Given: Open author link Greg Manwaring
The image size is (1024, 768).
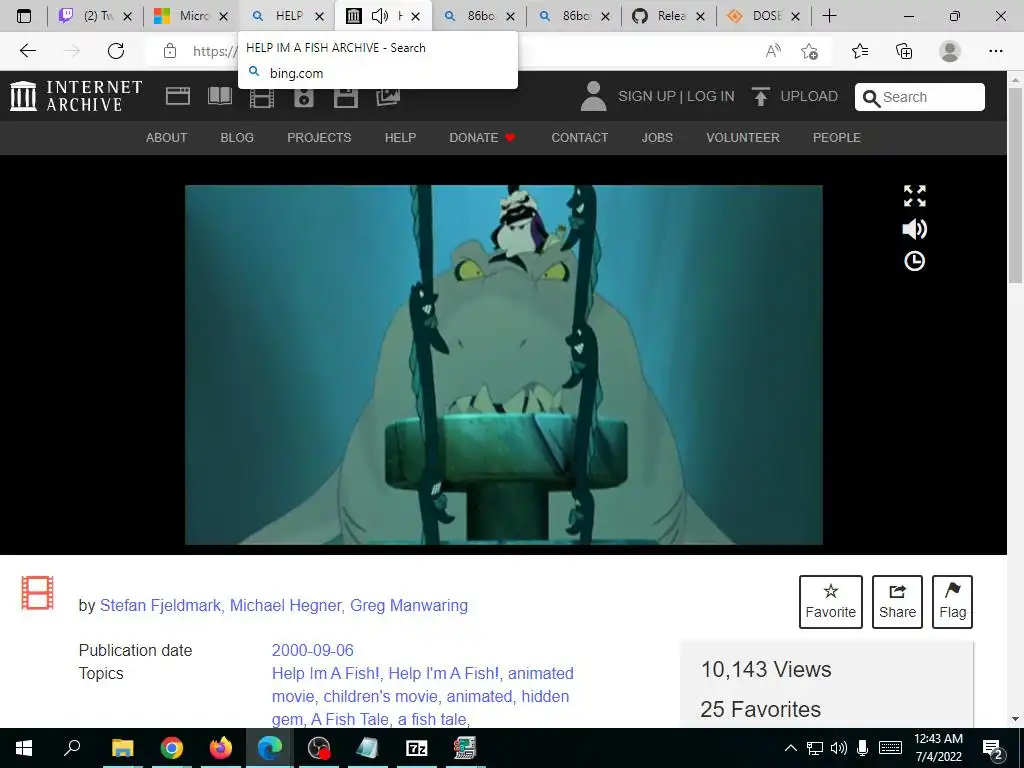Looking at the screenshot, I should click(x=409, y=605).
